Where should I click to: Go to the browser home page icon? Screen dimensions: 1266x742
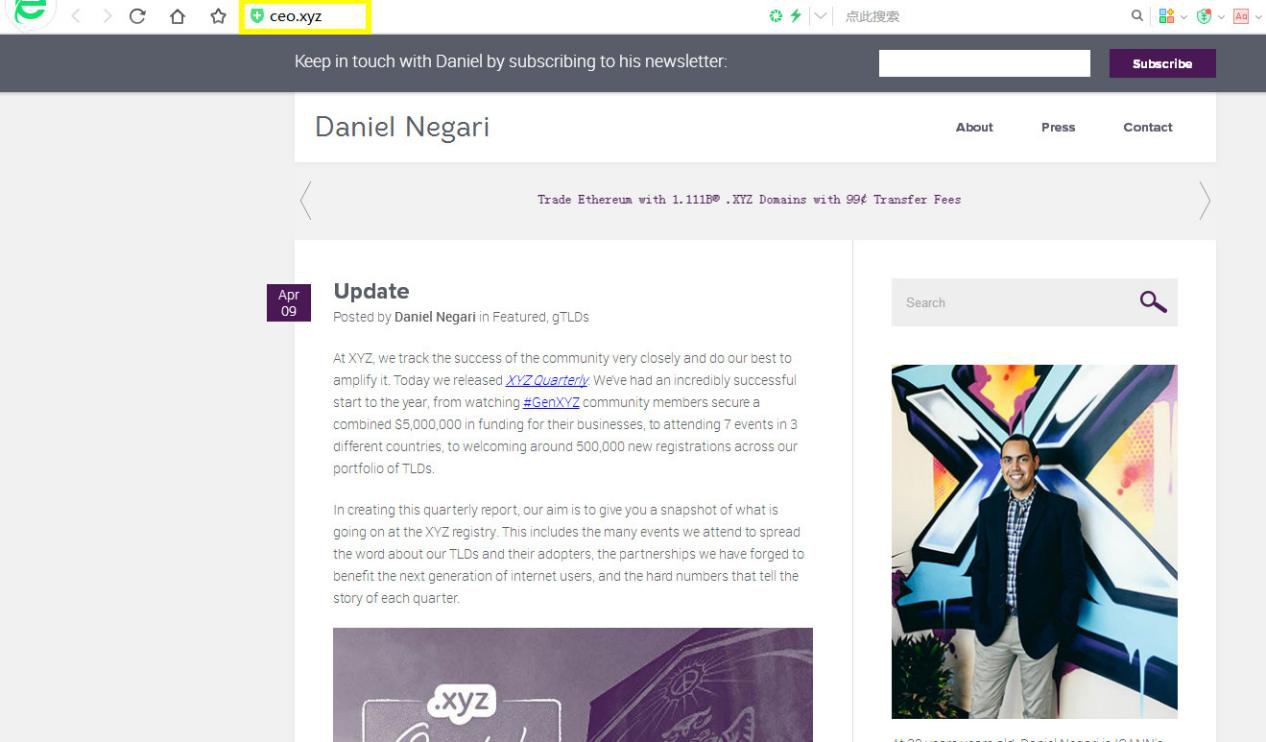pos(177,16)
